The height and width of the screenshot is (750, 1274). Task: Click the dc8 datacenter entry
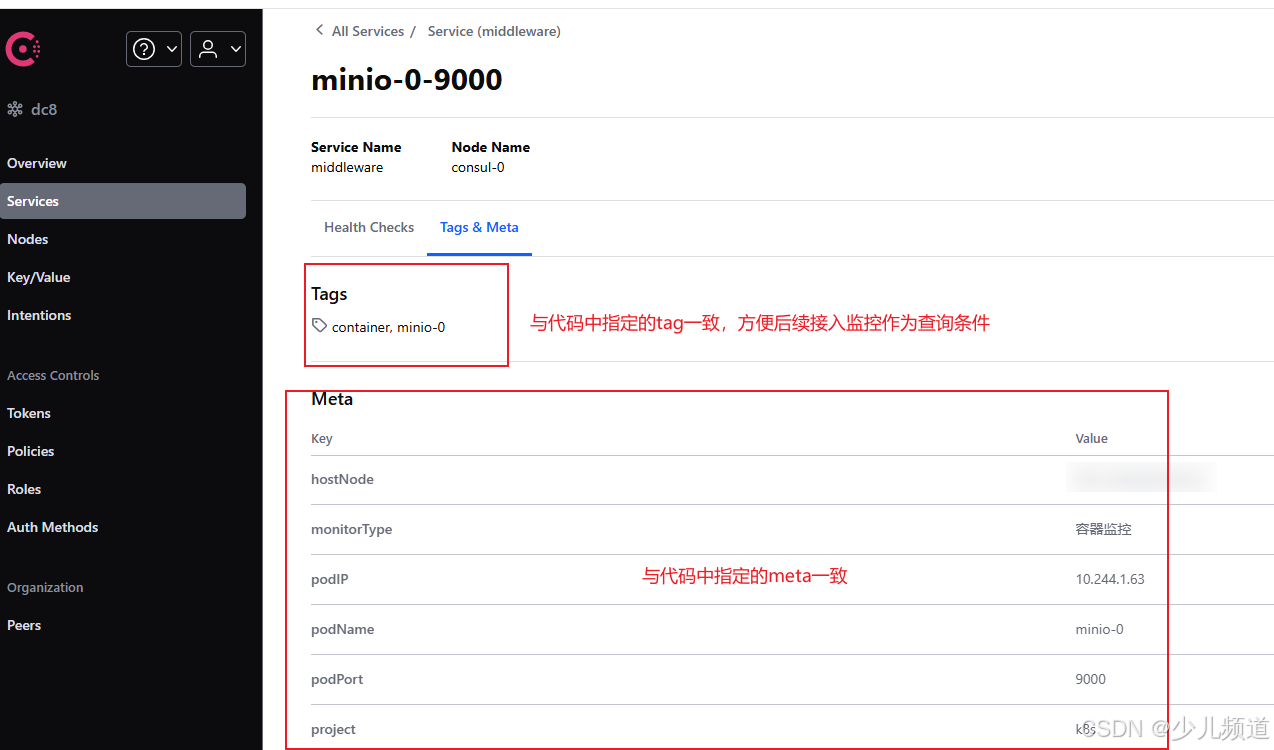tap(32, 109)
